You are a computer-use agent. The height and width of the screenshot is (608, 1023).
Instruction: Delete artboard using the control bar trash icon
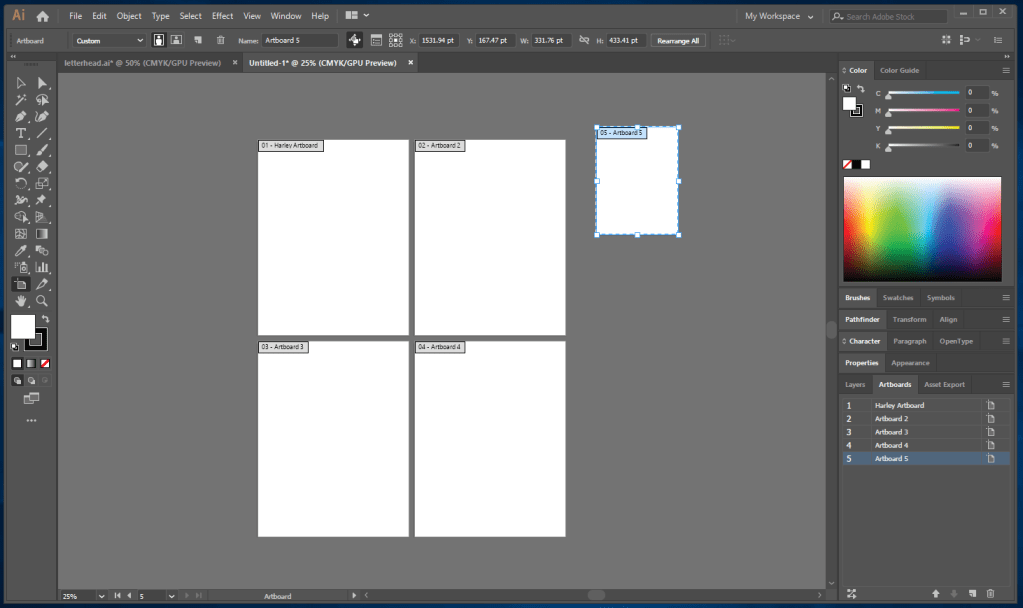220,40
